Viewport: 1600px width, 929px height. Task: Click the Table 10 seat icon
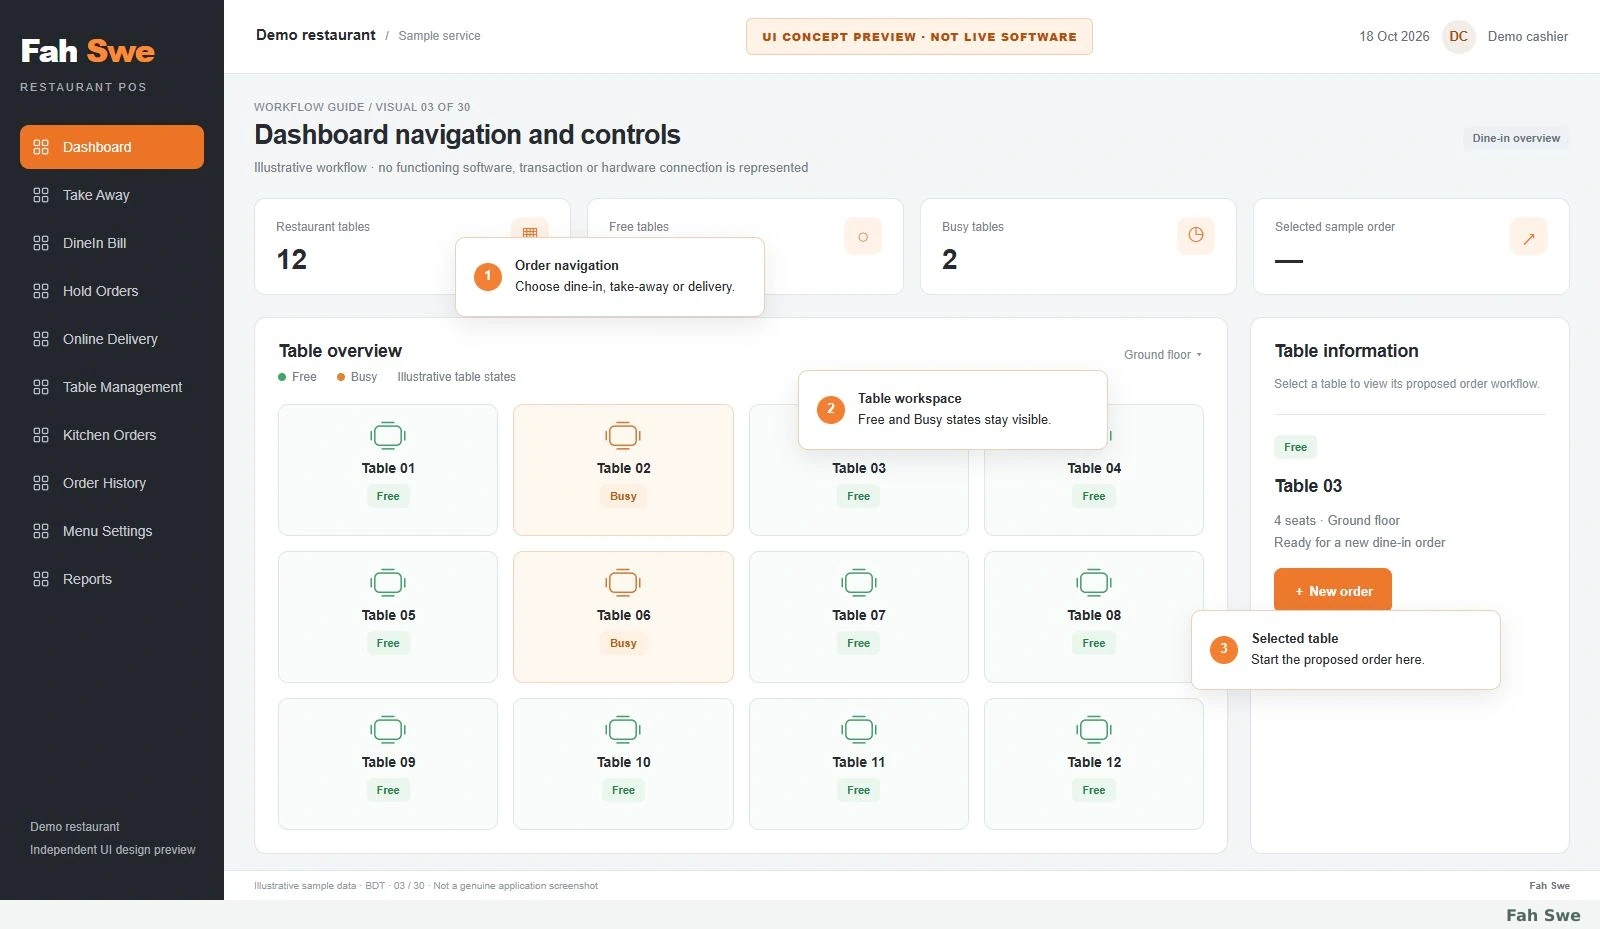[x=623, y=730]
